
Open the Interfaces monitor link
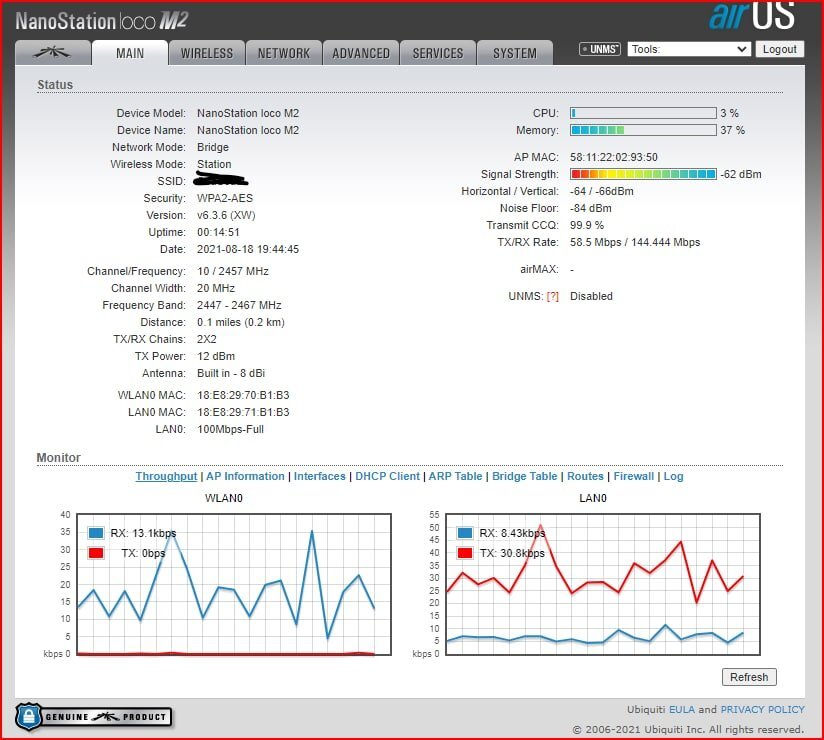pos(320,476)
